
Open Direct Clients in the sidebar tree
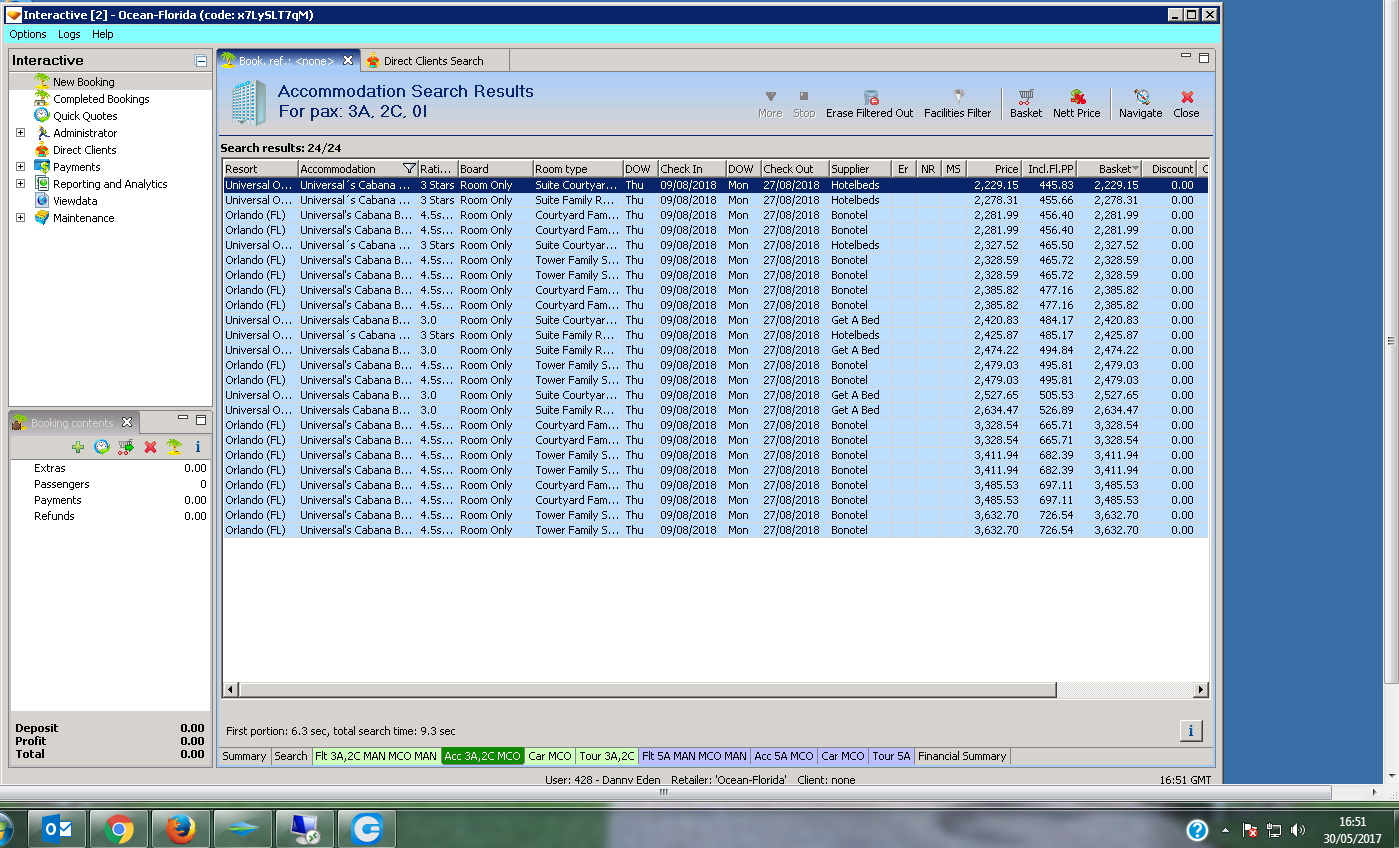85,150
